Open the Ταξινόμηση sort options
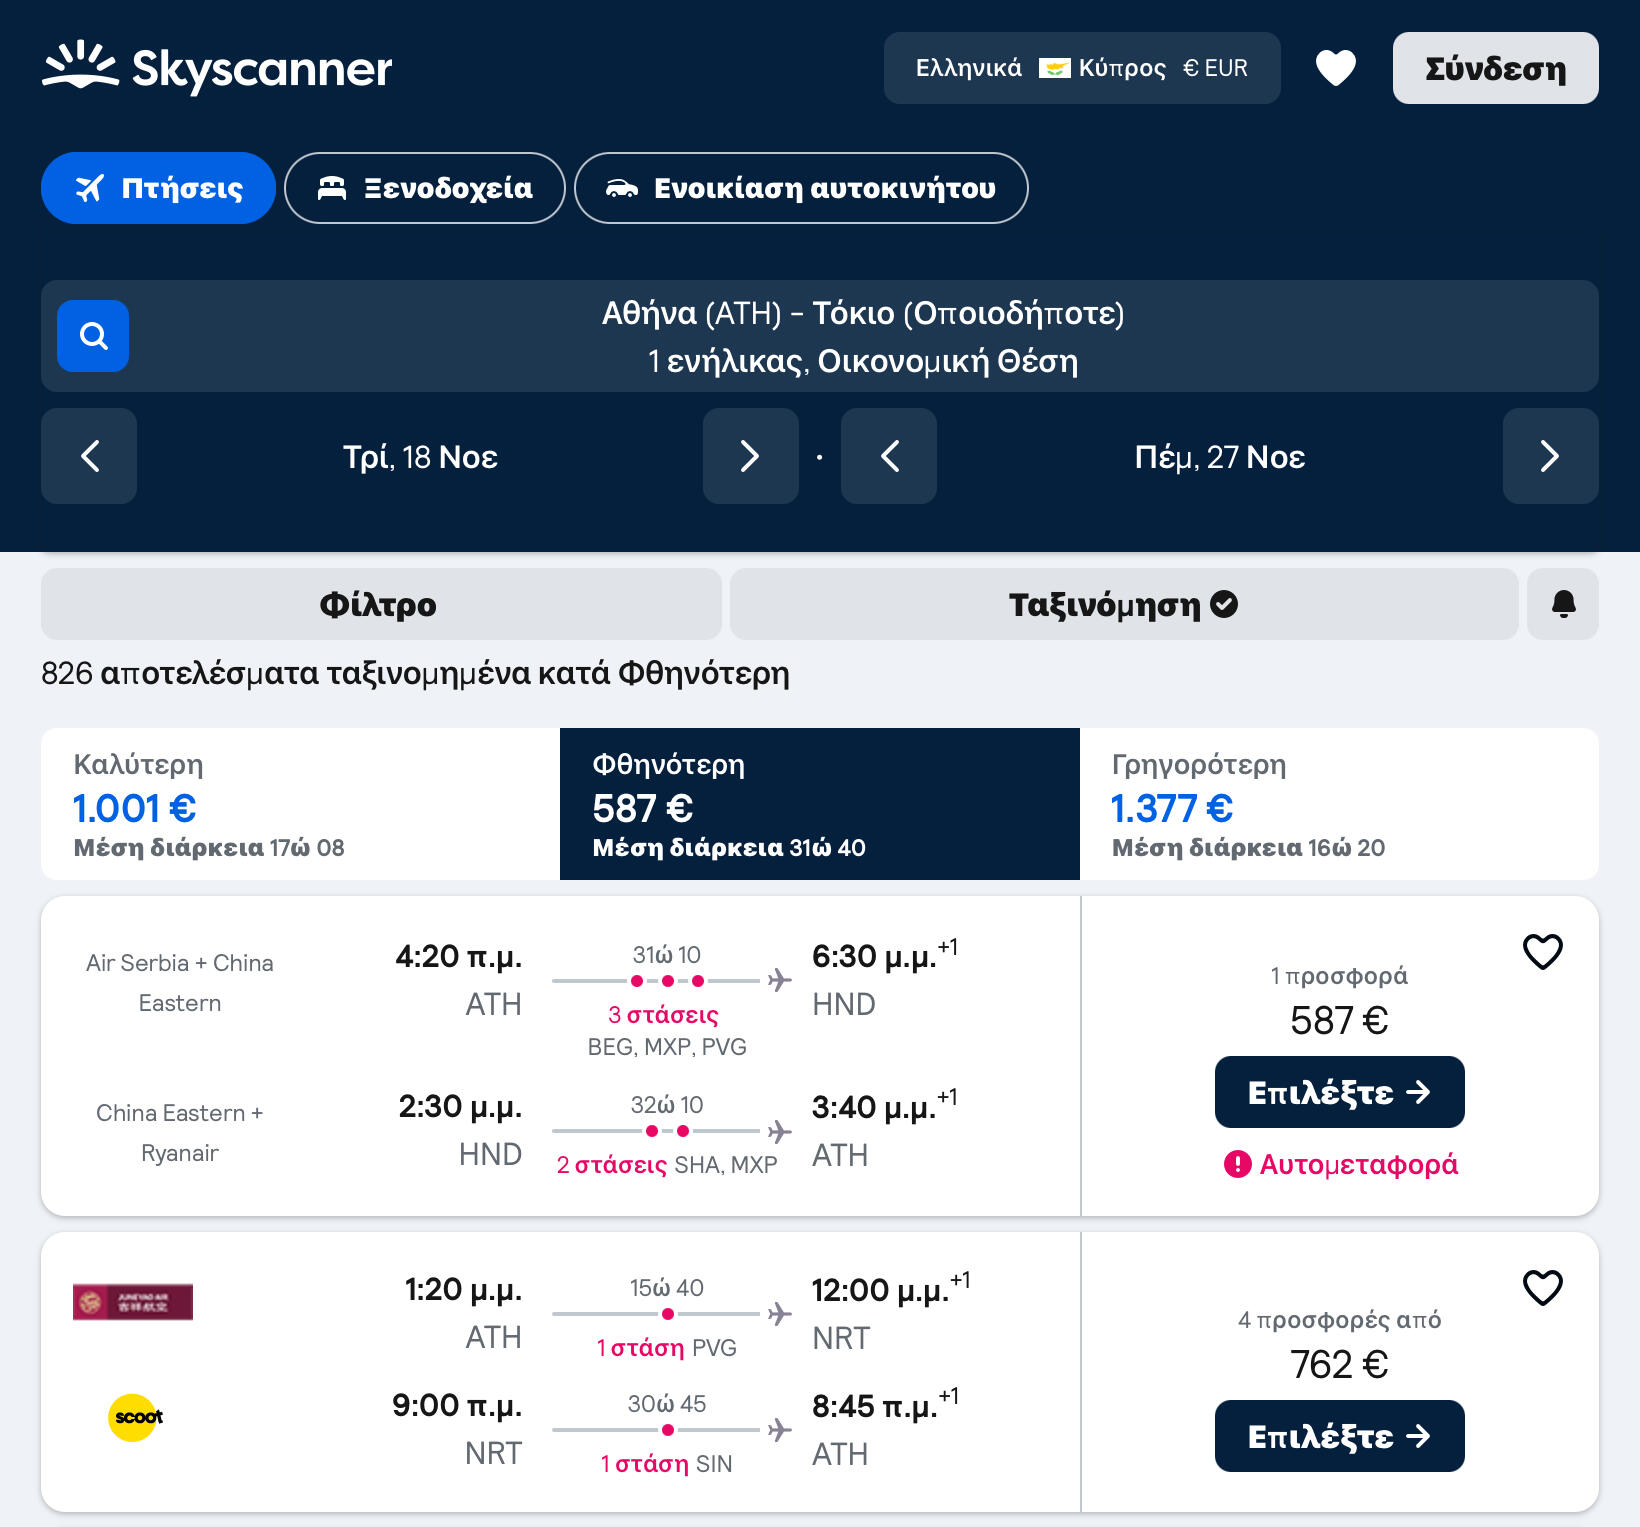 (x=1123, y=604)
